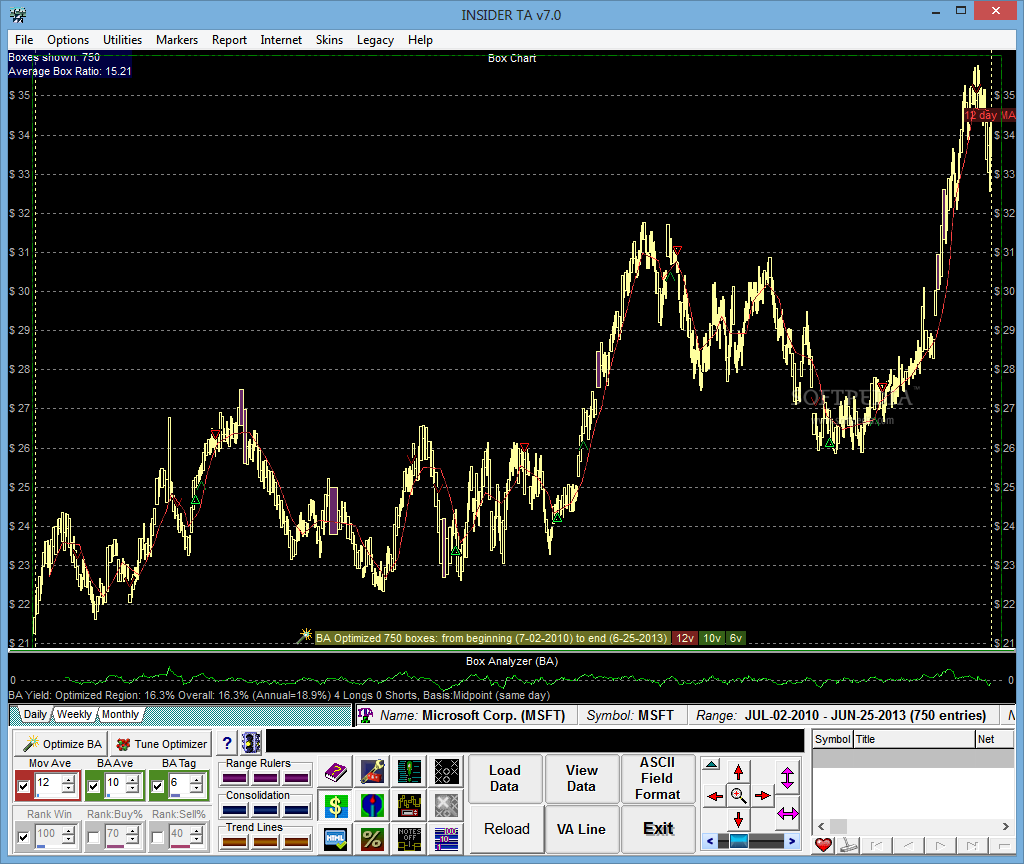Open the Options menu
1024x864 pixels.
(x=68, y=40)
